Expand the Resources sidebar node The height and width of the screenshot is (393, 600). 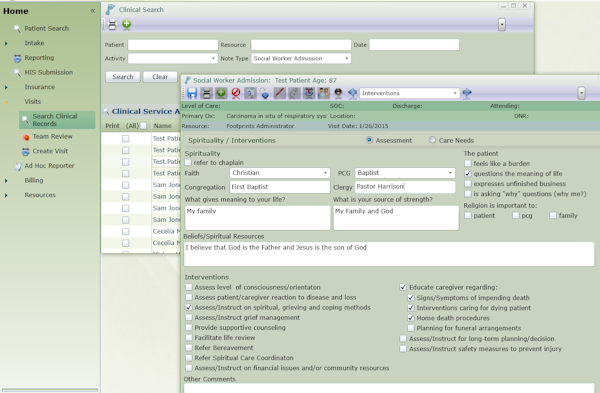pos(6,195)
